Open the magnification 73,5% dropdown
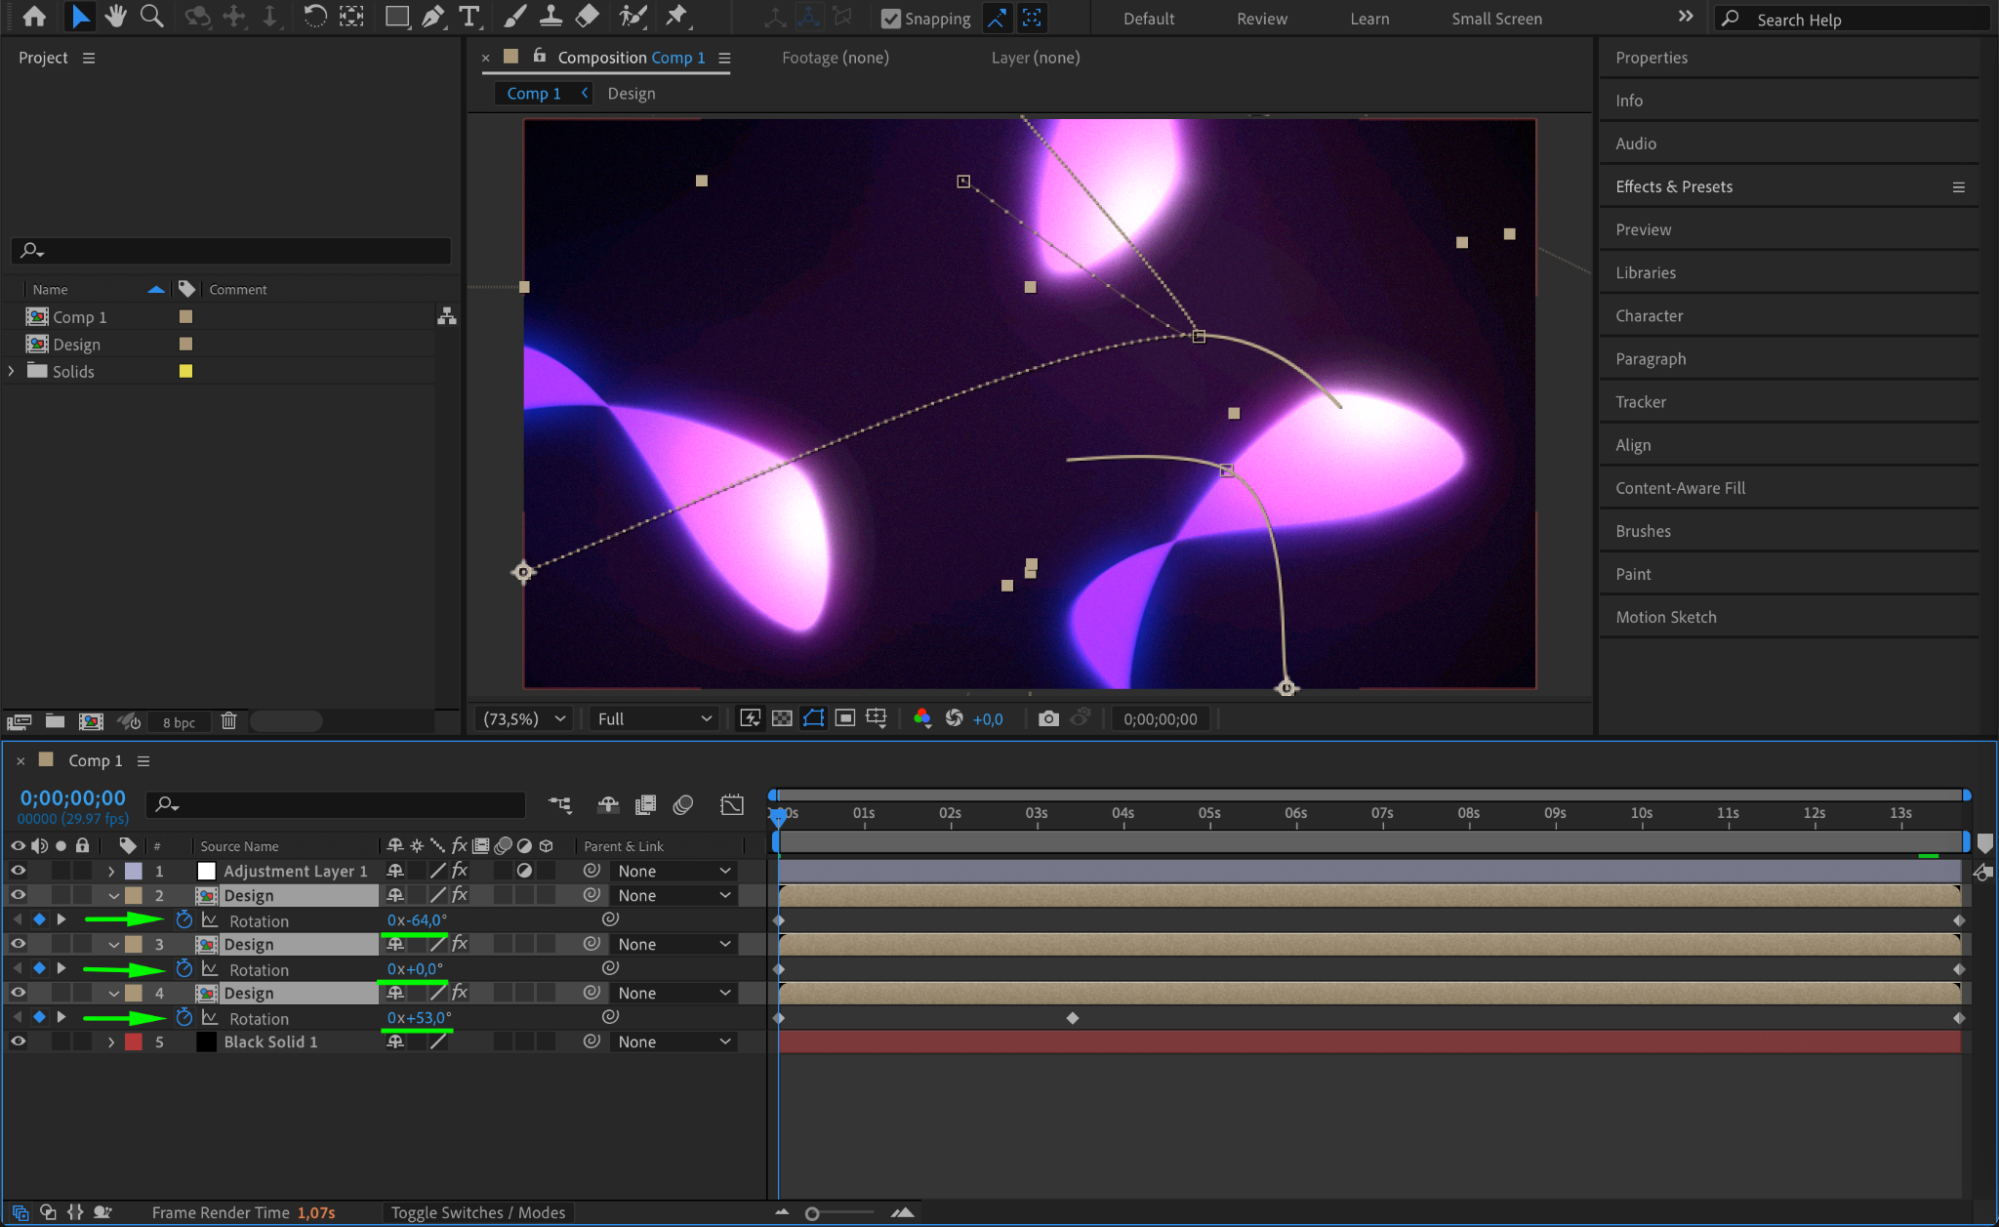This screenshot has height=1227, width=1999. point(524,718)
